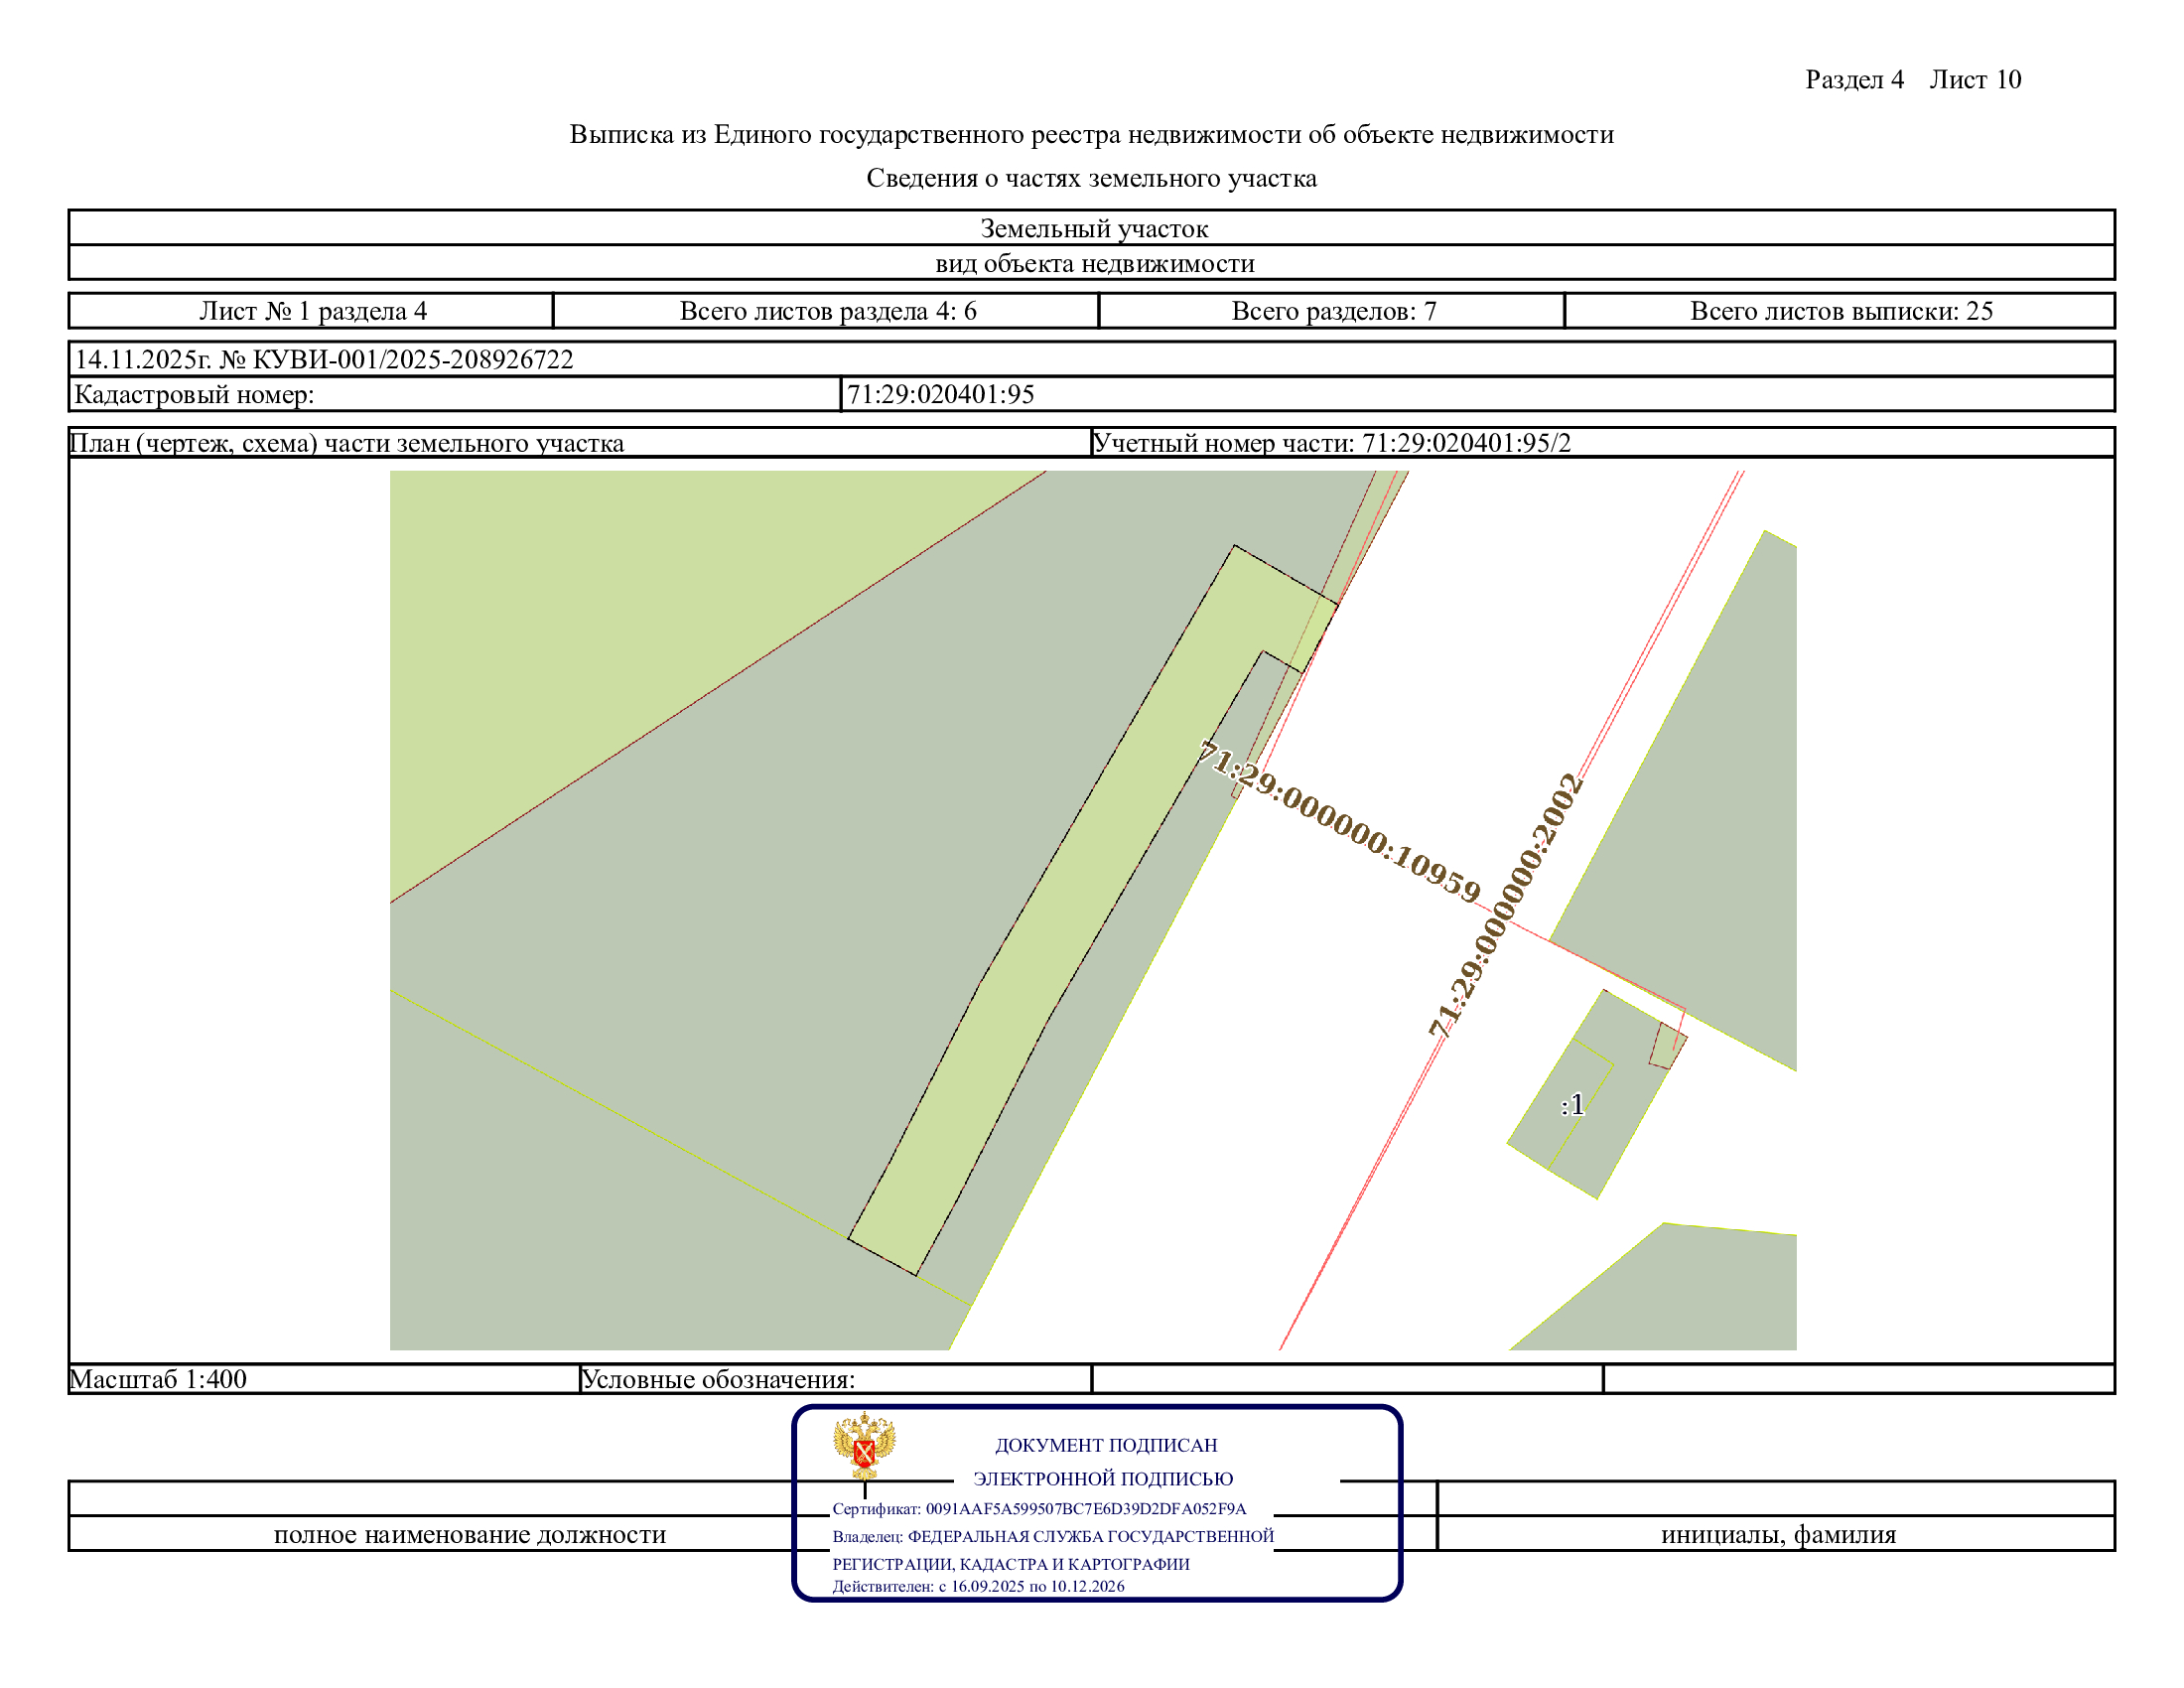Click the инициалы, фамилия signature cell
2184x1688 pixels.
[1777, 1534]
